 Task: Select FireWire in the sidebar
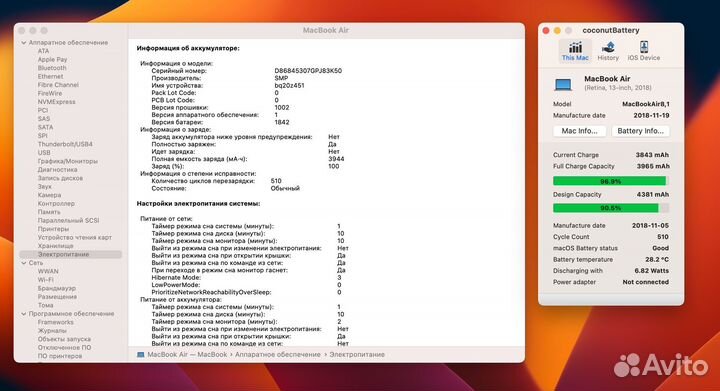click(x=50, y=94)
